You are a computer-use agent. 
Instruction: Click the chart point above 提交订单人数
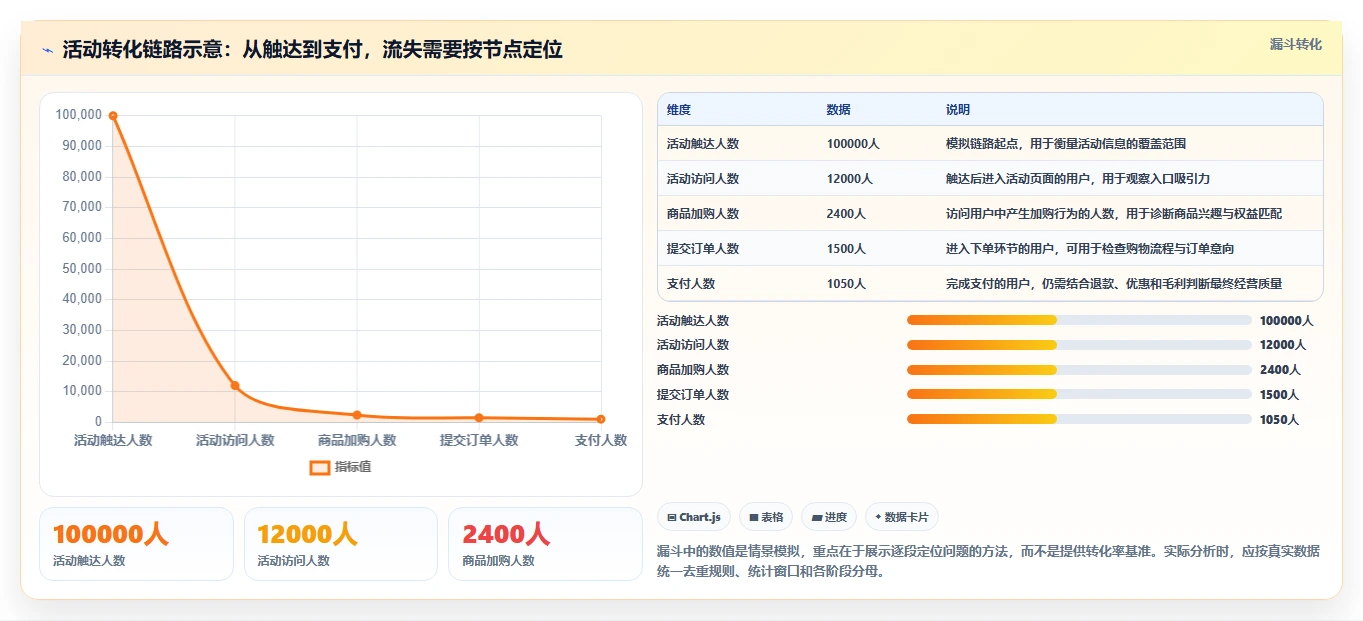click(x=479, y=417)
